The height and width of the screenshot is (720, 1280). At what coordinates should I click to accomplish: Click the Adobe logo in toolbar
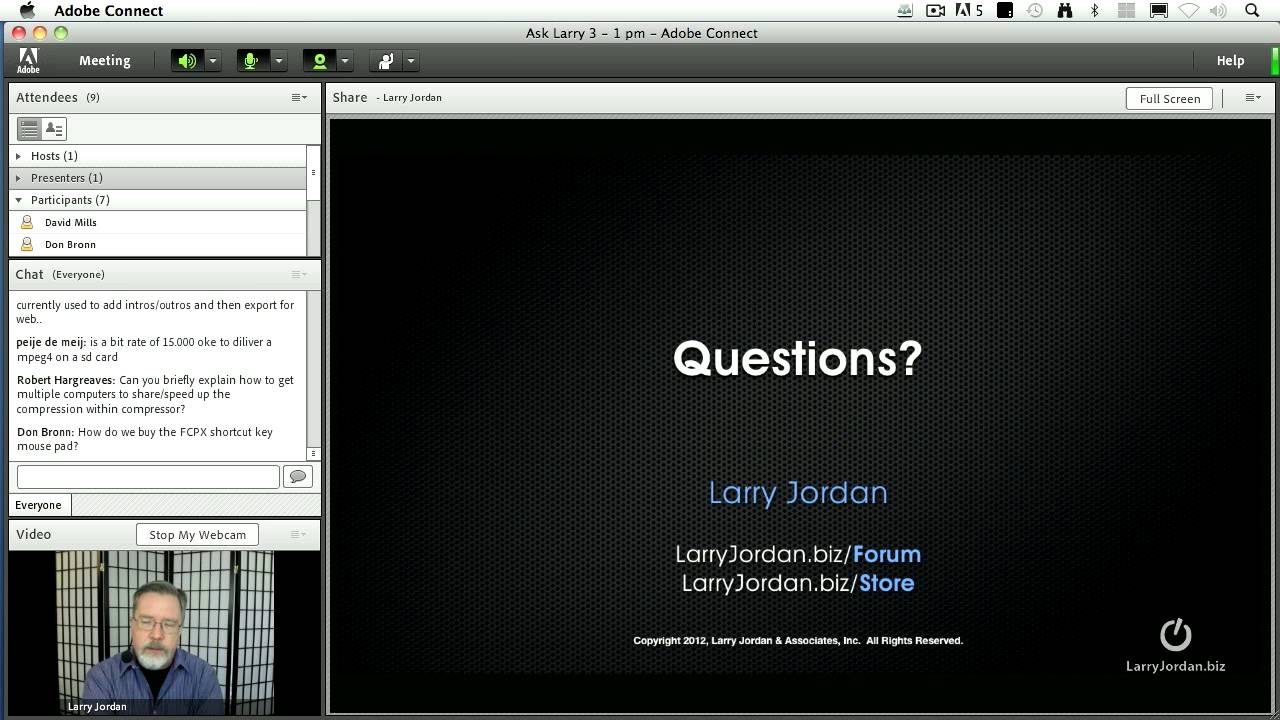click(x=28, y=61)
